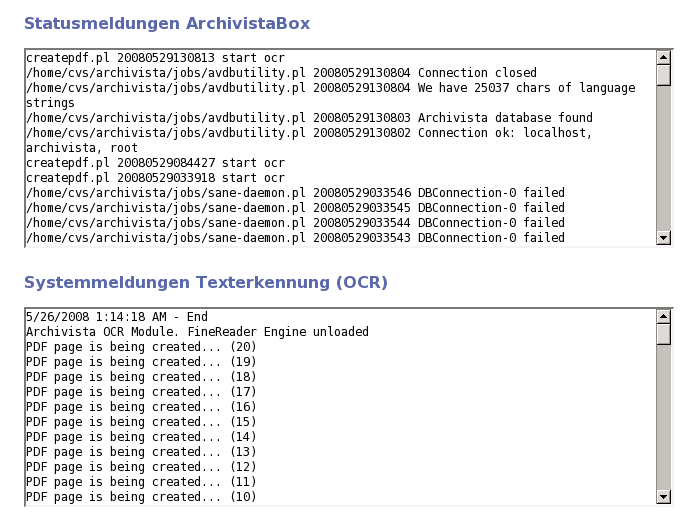Screen dimensions: 682x523
Task: Click the 'createpdf.pl 20080529084427 start ocr' line
Action: (155, 163)
